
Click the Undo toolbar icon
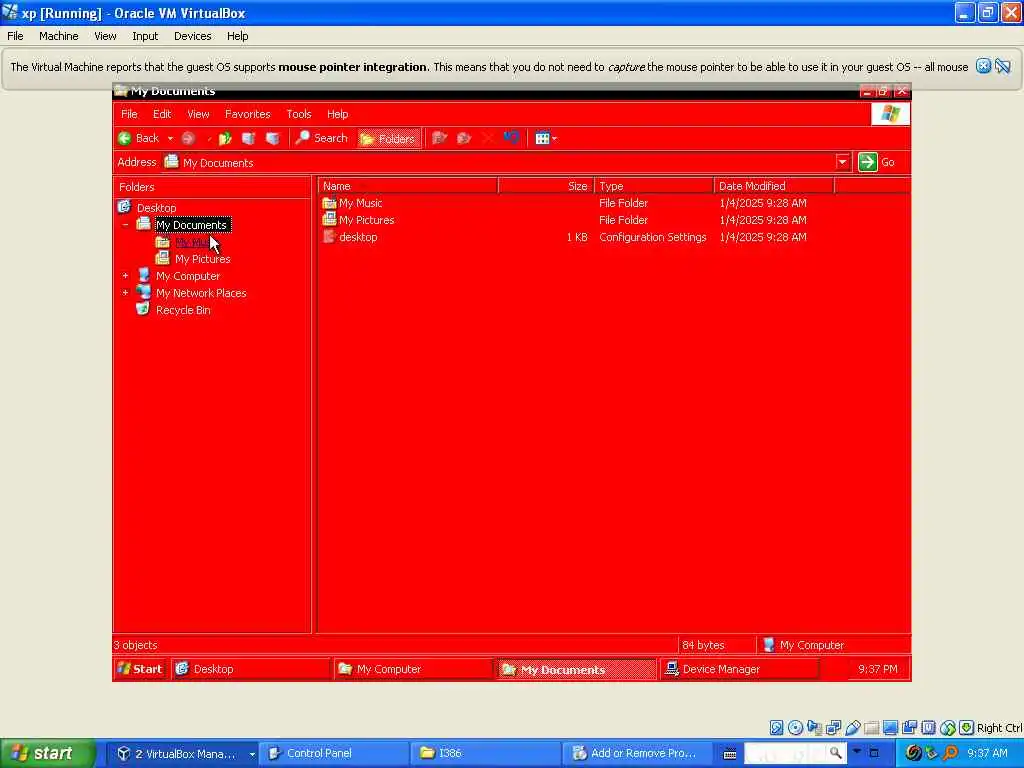(x=511, y=138)
